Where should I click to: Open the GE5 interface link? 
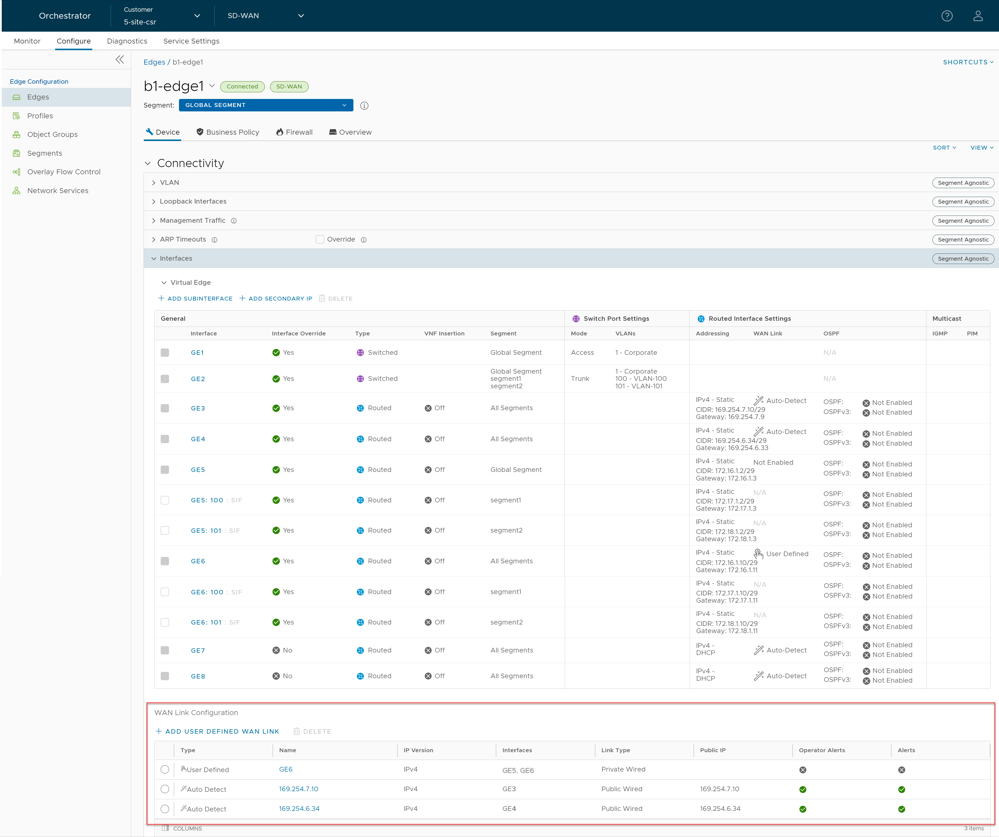pos(197,469)
